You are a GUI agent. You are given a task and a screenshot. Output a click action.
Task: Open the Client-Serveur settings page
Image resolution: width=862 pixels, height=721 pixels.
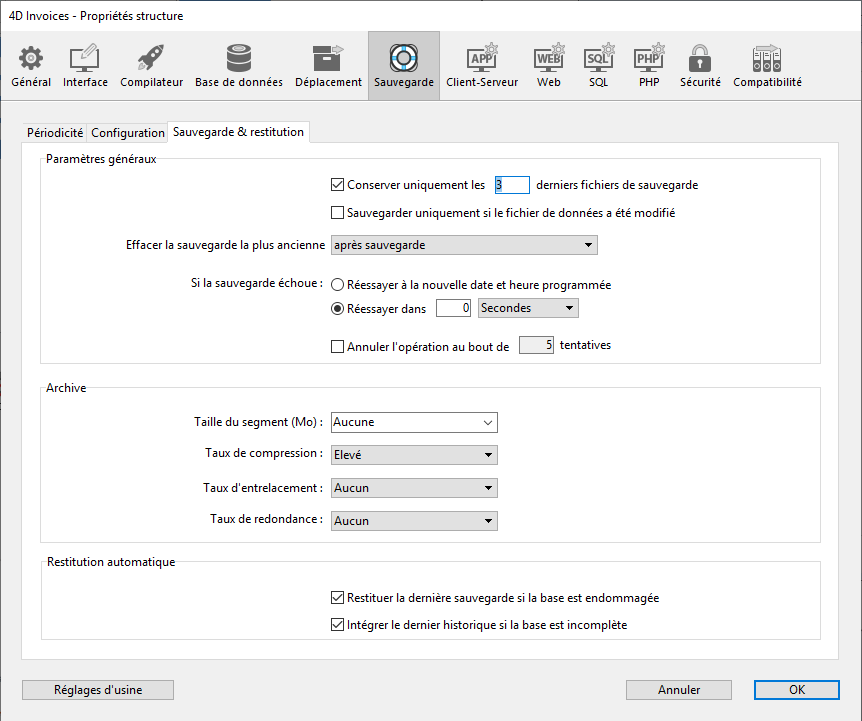coord(482,59)
